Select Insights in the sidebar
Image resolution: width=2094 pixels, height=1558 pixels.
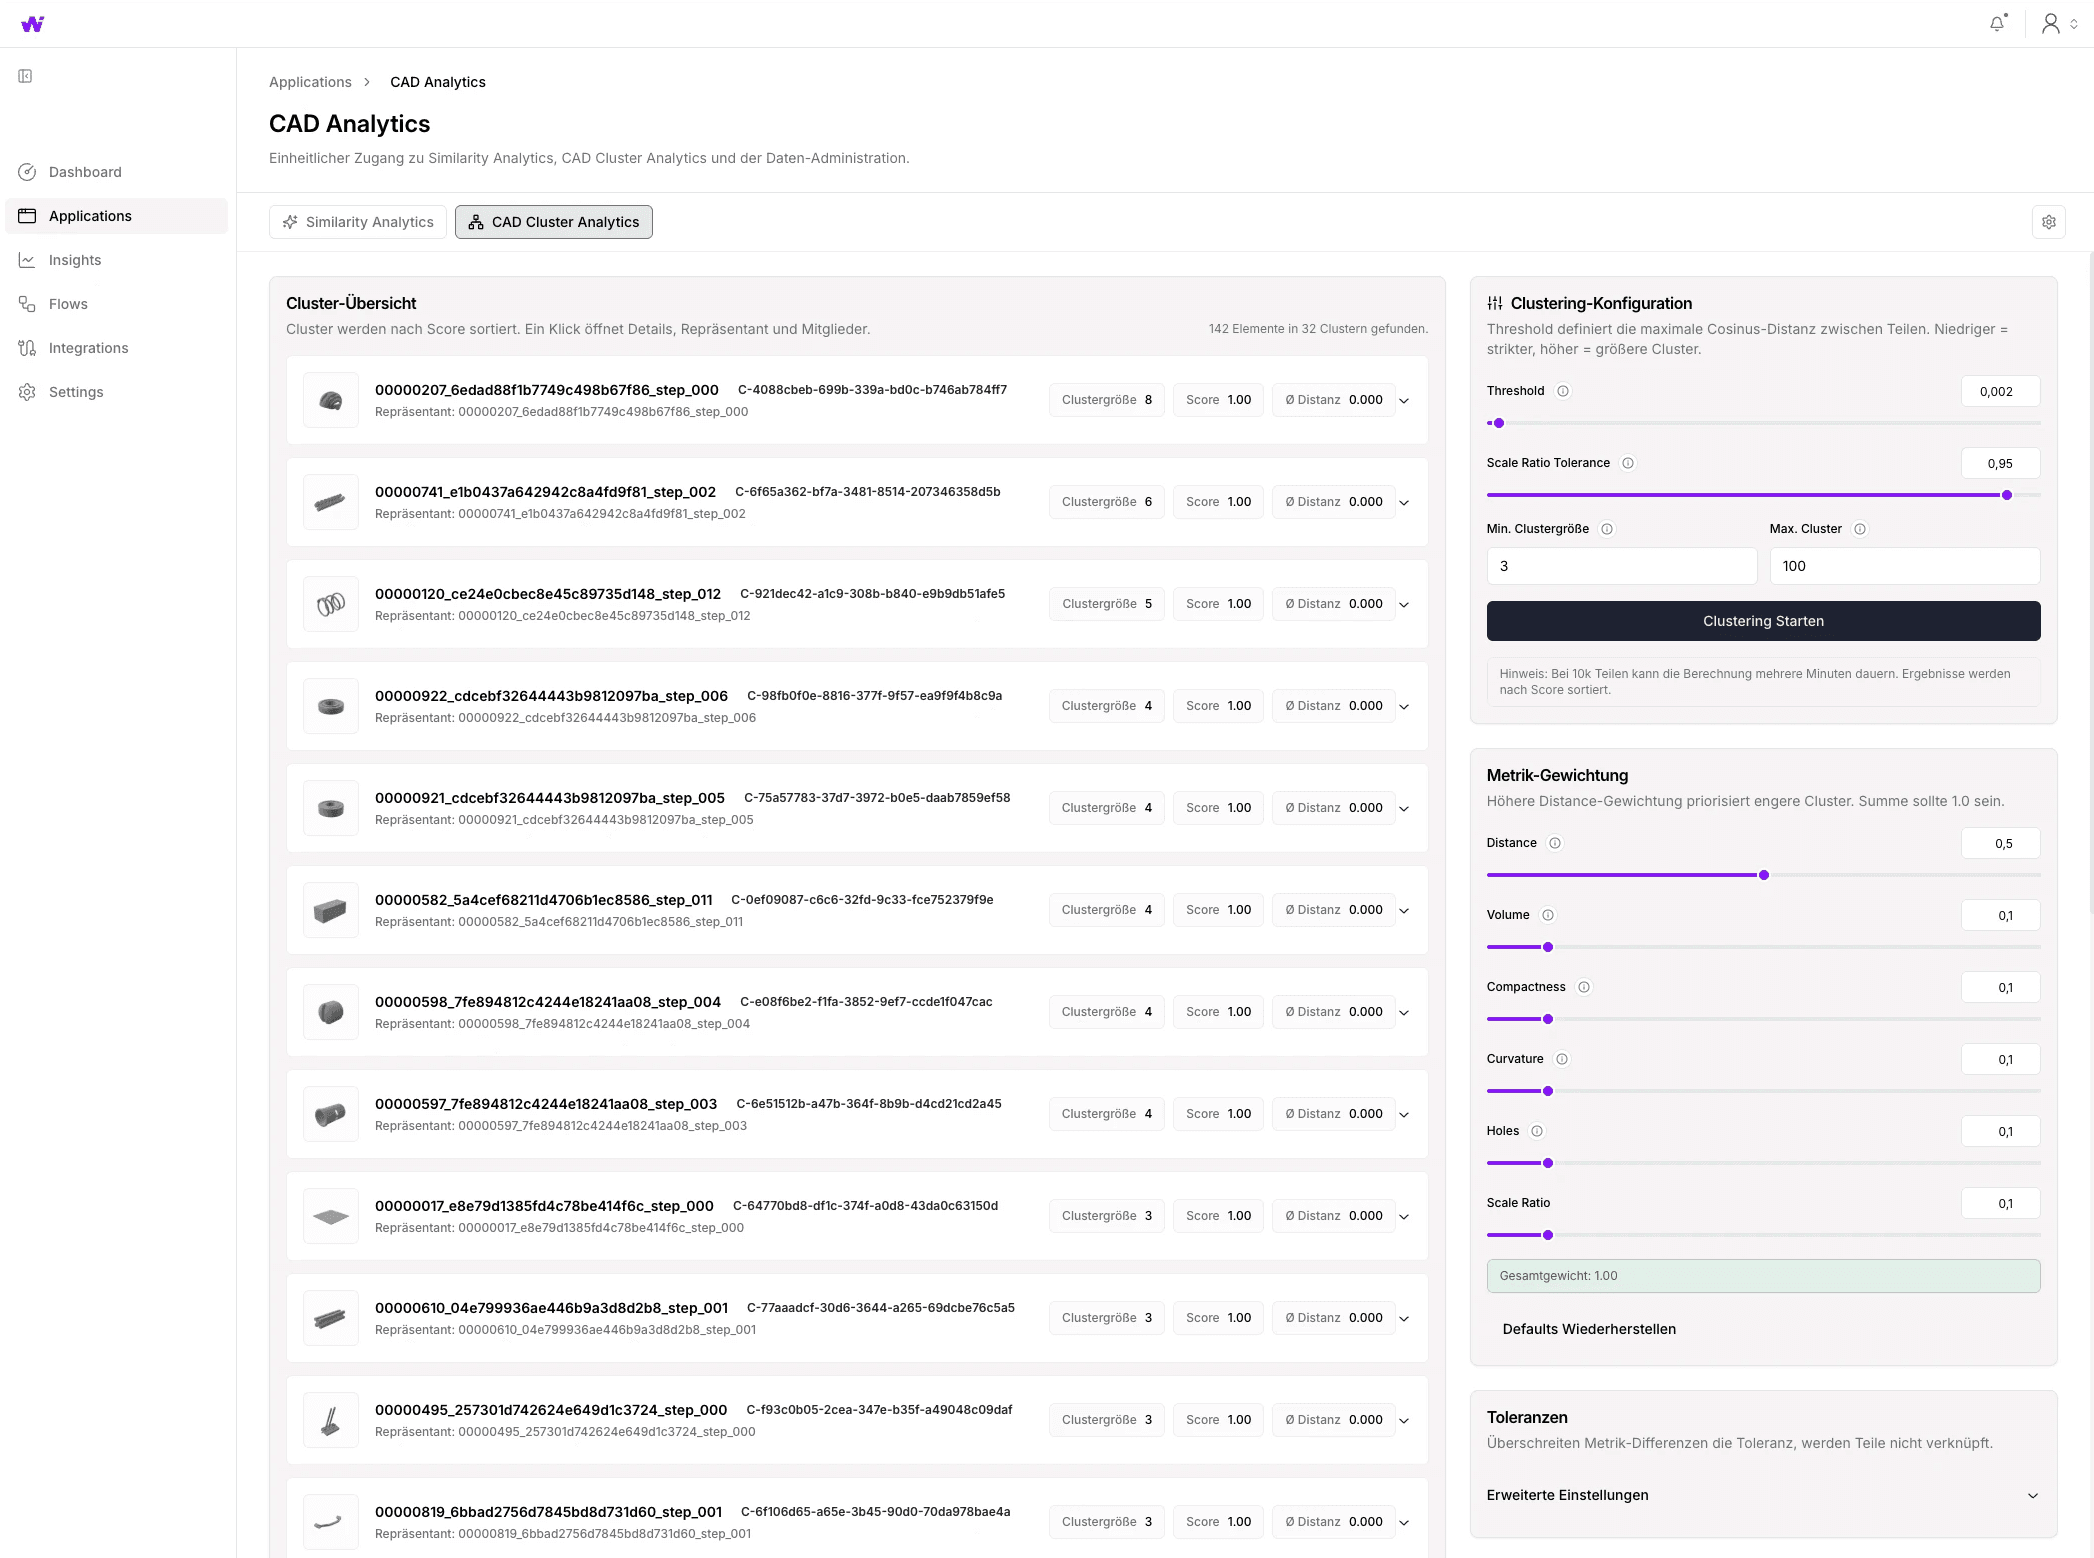75,260
